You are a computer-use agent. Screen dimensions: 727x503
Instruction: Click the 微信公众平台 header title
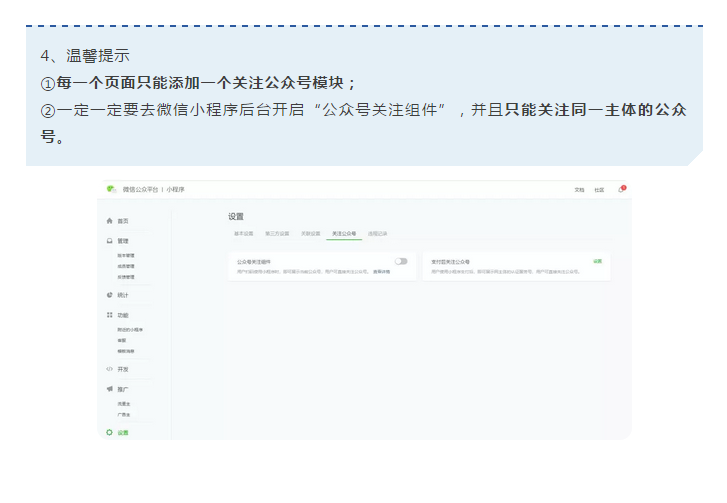[140, 190]
